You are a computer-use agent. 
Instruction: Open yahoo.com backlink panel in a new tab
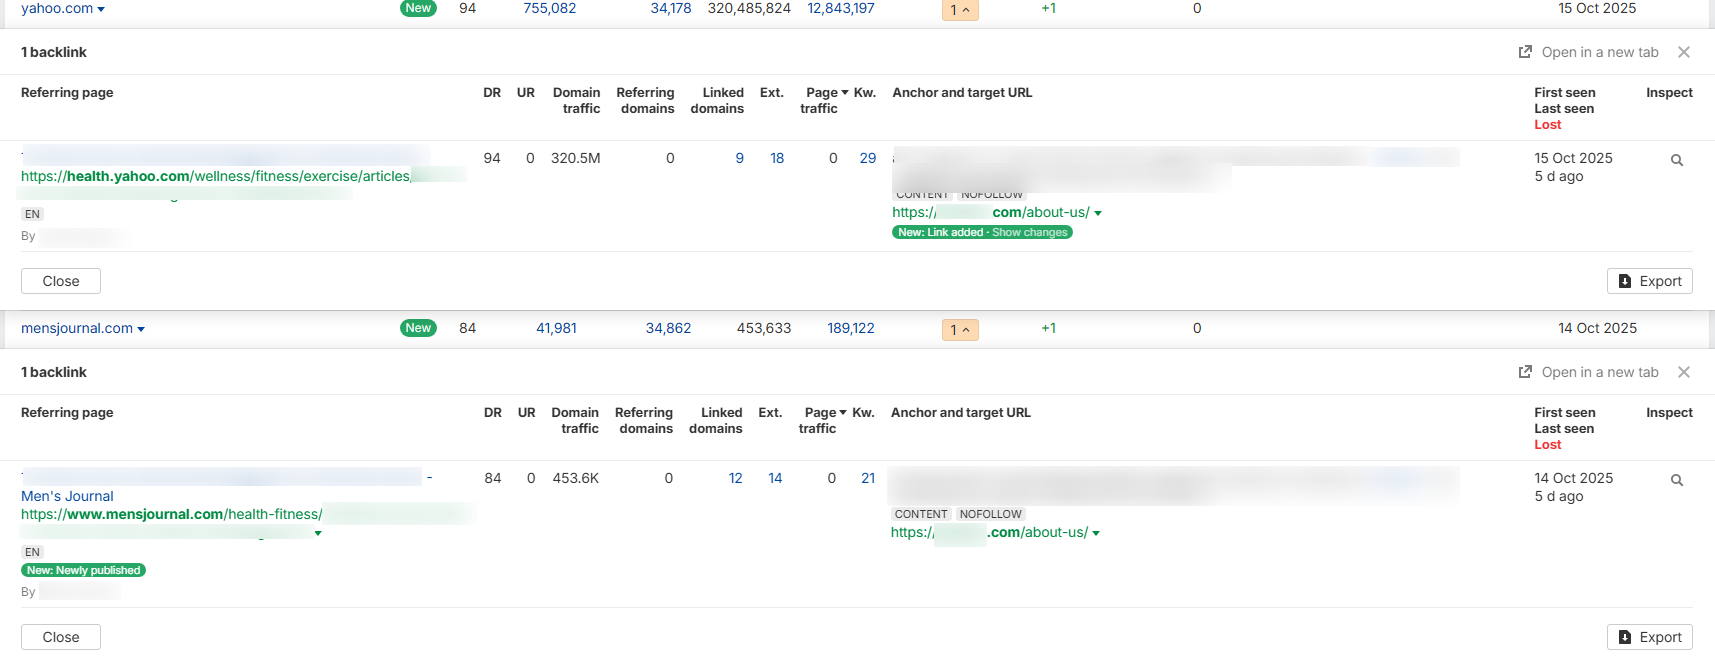1588,52
